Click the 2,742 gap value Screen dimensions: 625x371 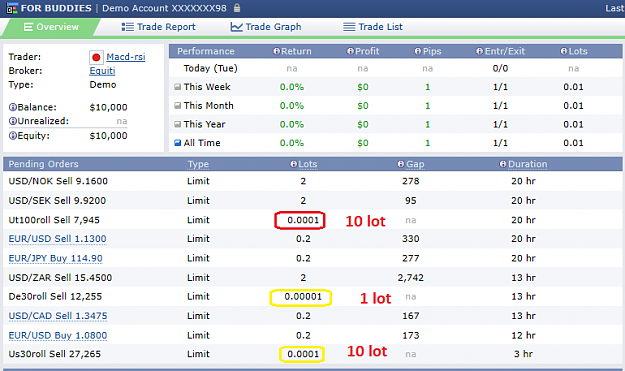coord(411,278)
